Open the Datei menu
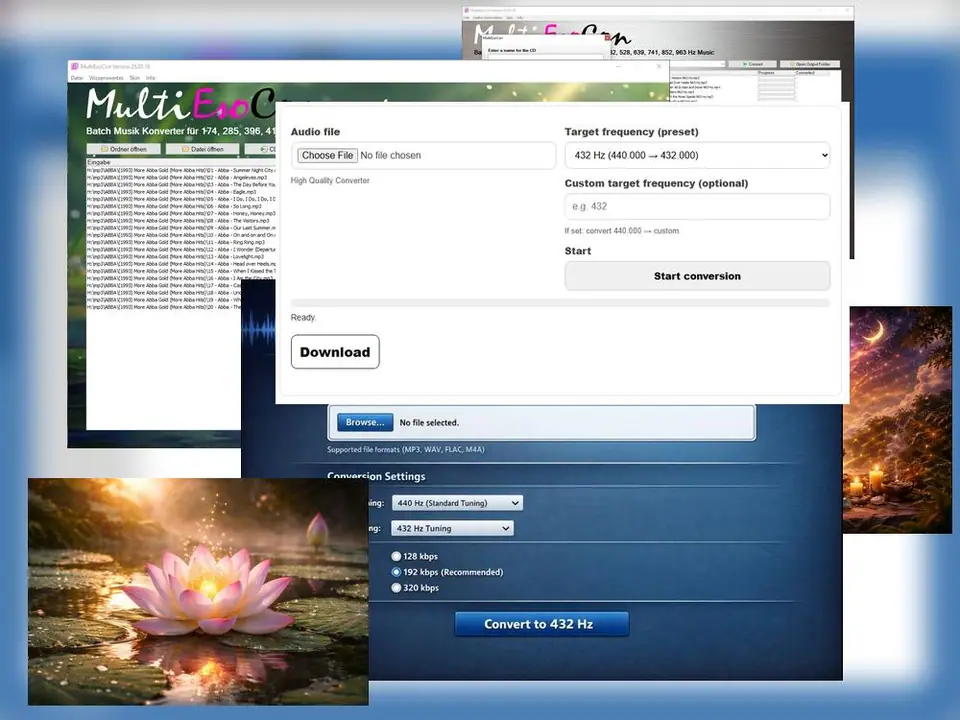This screenshot has width=960, height=720. [x=76, y=77]
